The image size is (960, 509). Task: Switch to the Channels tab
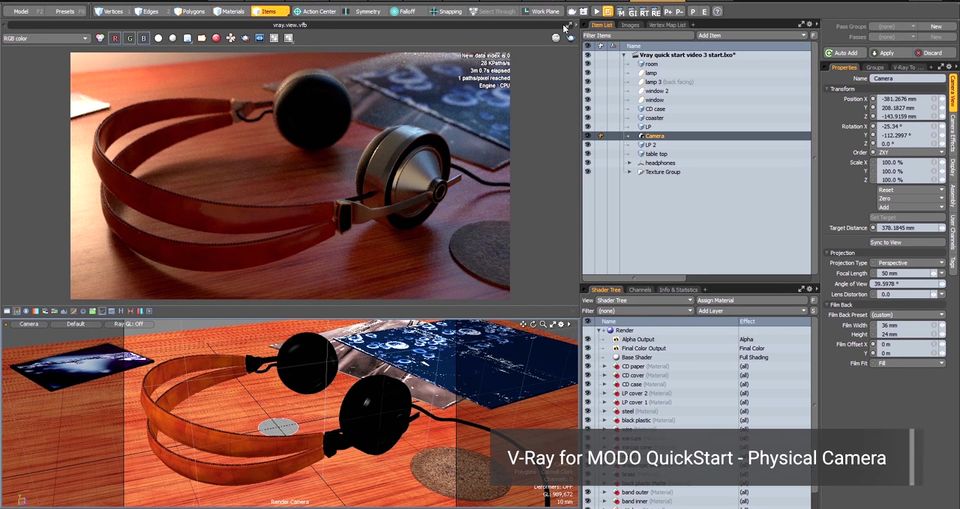[640, 290]
